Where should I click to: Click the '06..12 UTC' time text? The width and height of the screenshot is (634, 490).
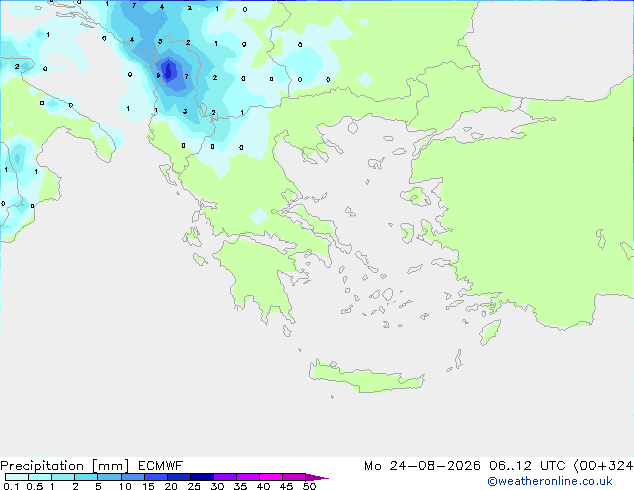click(x=527, y=466)
